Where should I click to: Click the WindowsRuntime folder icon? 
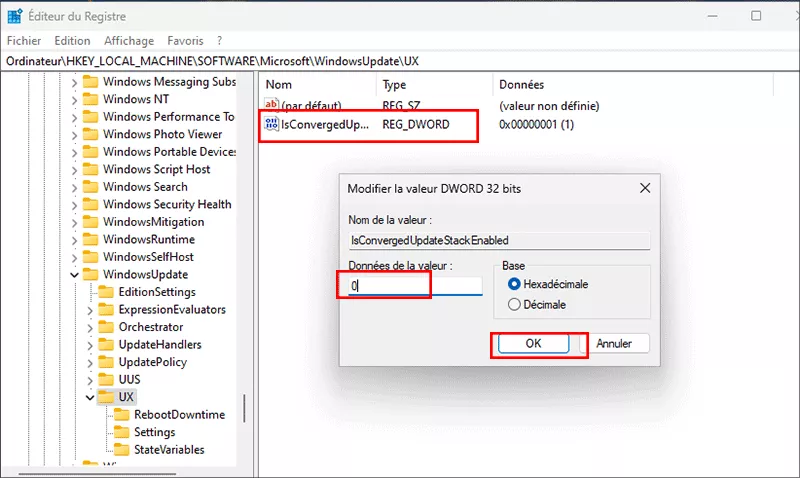[x=90, y=239]
